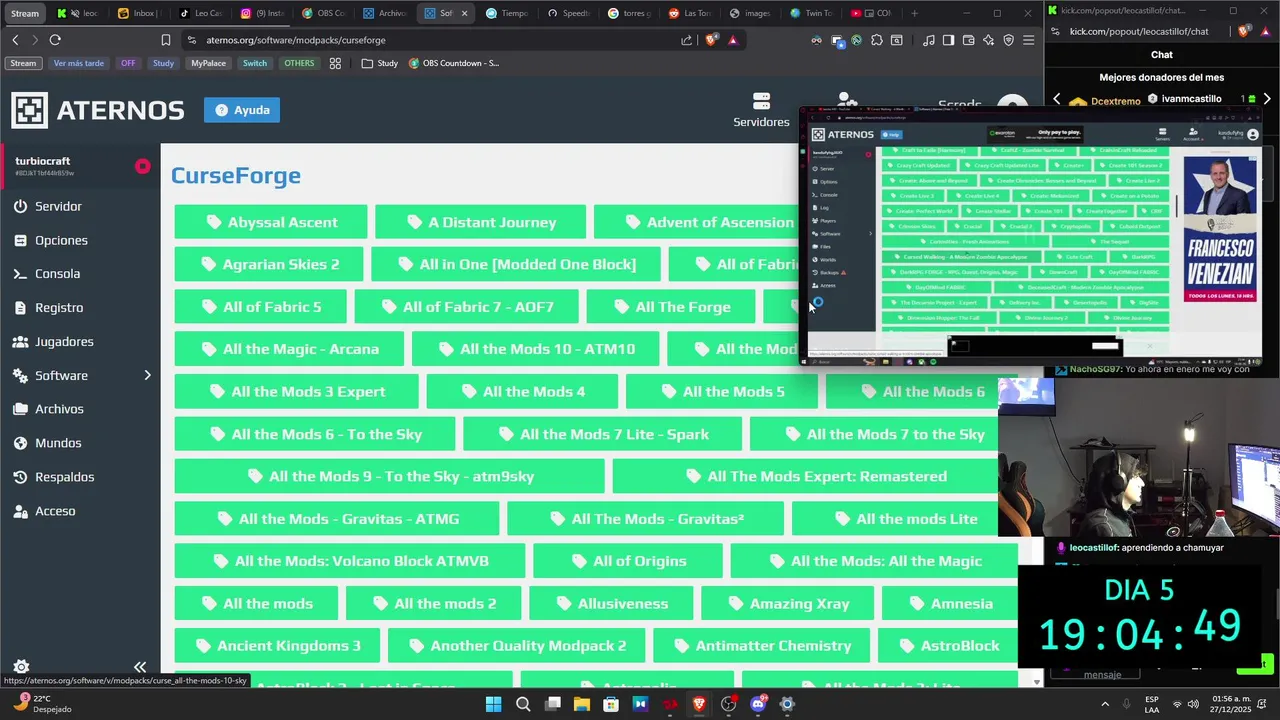Switch to the Speedtest browser tab

[568, 13]
